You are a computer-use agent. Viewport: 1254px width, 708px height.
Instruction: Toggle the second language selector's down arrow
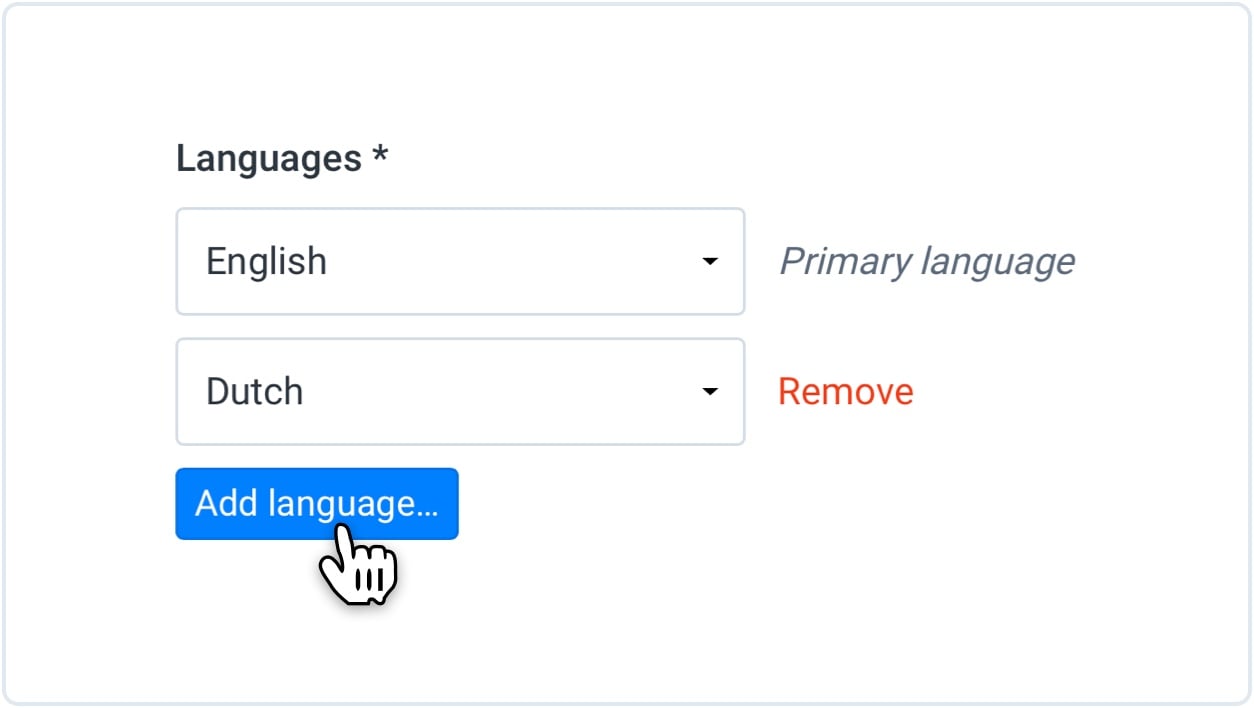click(x=710, y=391)
